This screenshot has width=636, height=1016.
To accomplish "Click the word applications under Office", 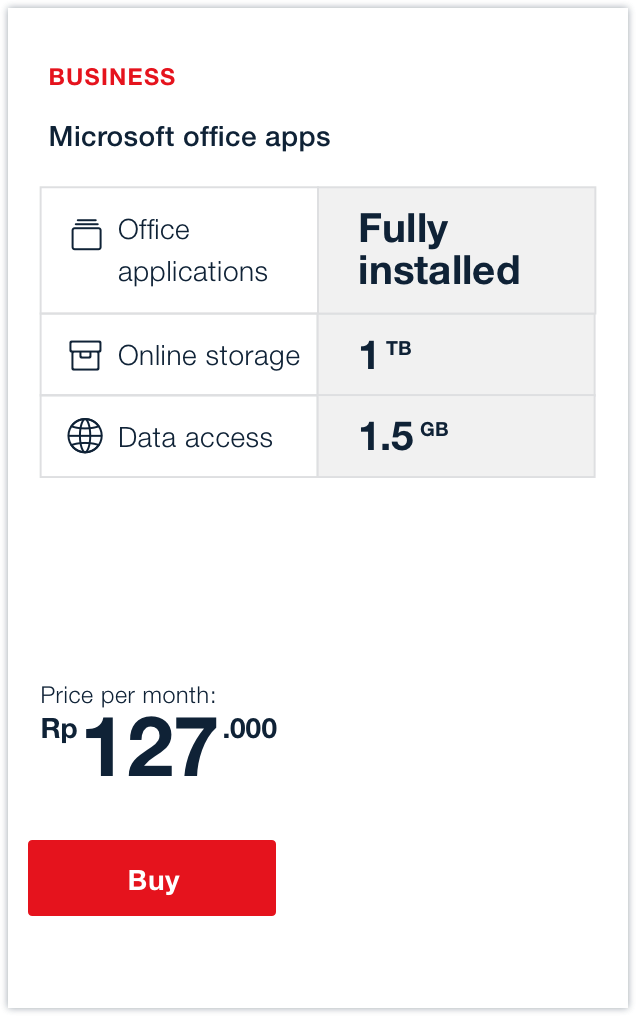I will [x=193, y=272].
